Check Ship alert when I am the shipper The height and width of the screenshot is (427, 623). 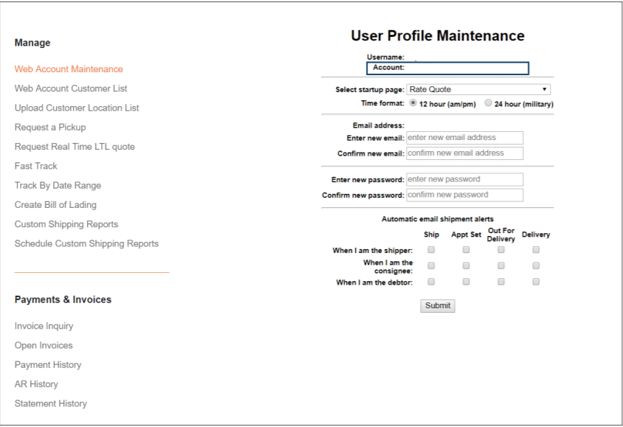(431, 250)
